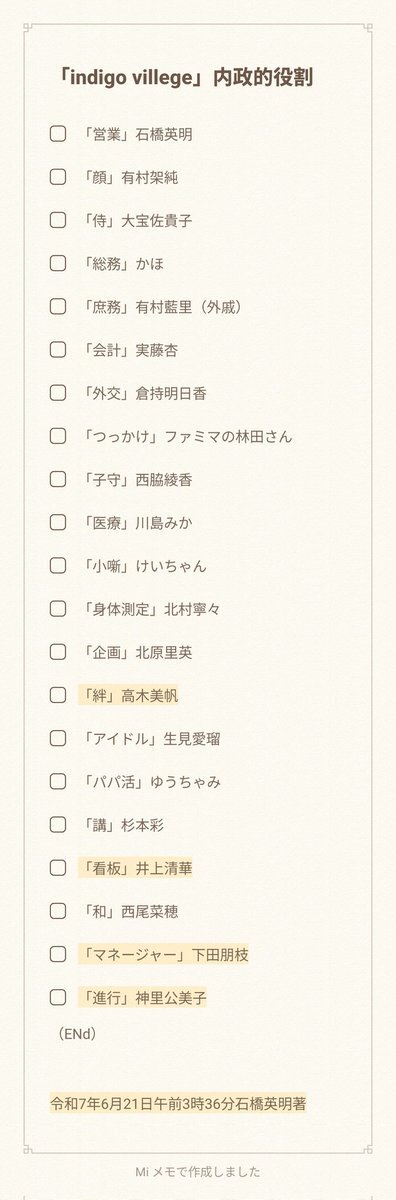Toggle 「パパ活」ゆうちゃみ checkbox

click(x=58, y=781)
